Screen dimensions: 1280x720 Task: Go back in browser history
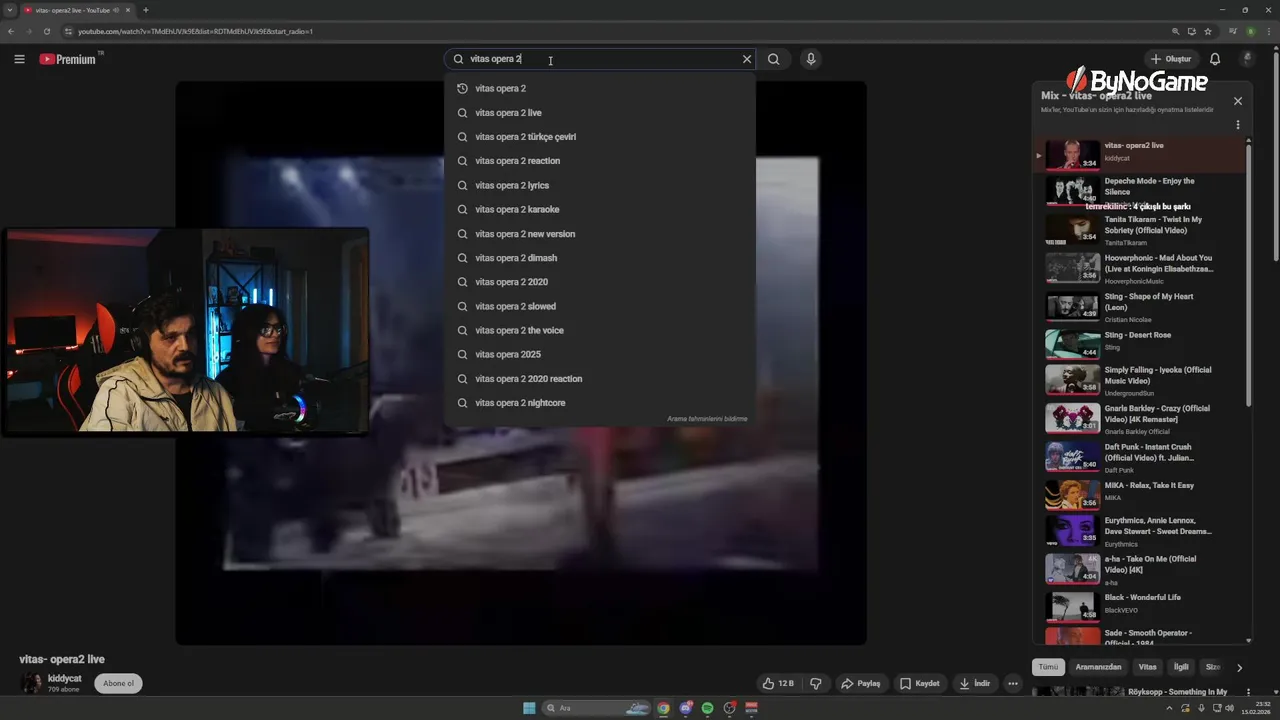11,31
